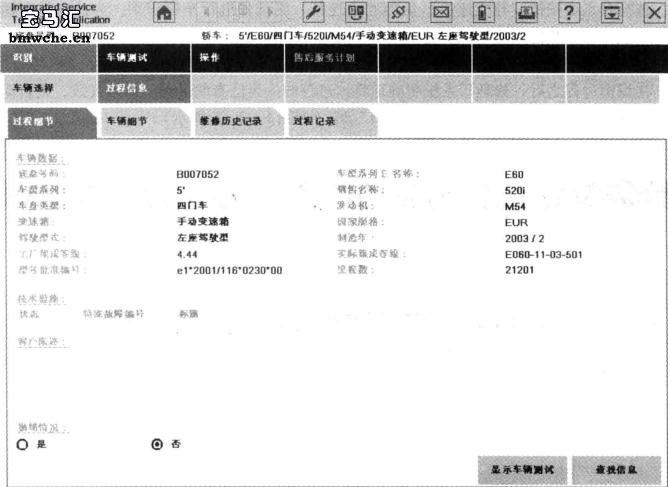
Task: Open the envelope message icon
Action: coord(441,12)
